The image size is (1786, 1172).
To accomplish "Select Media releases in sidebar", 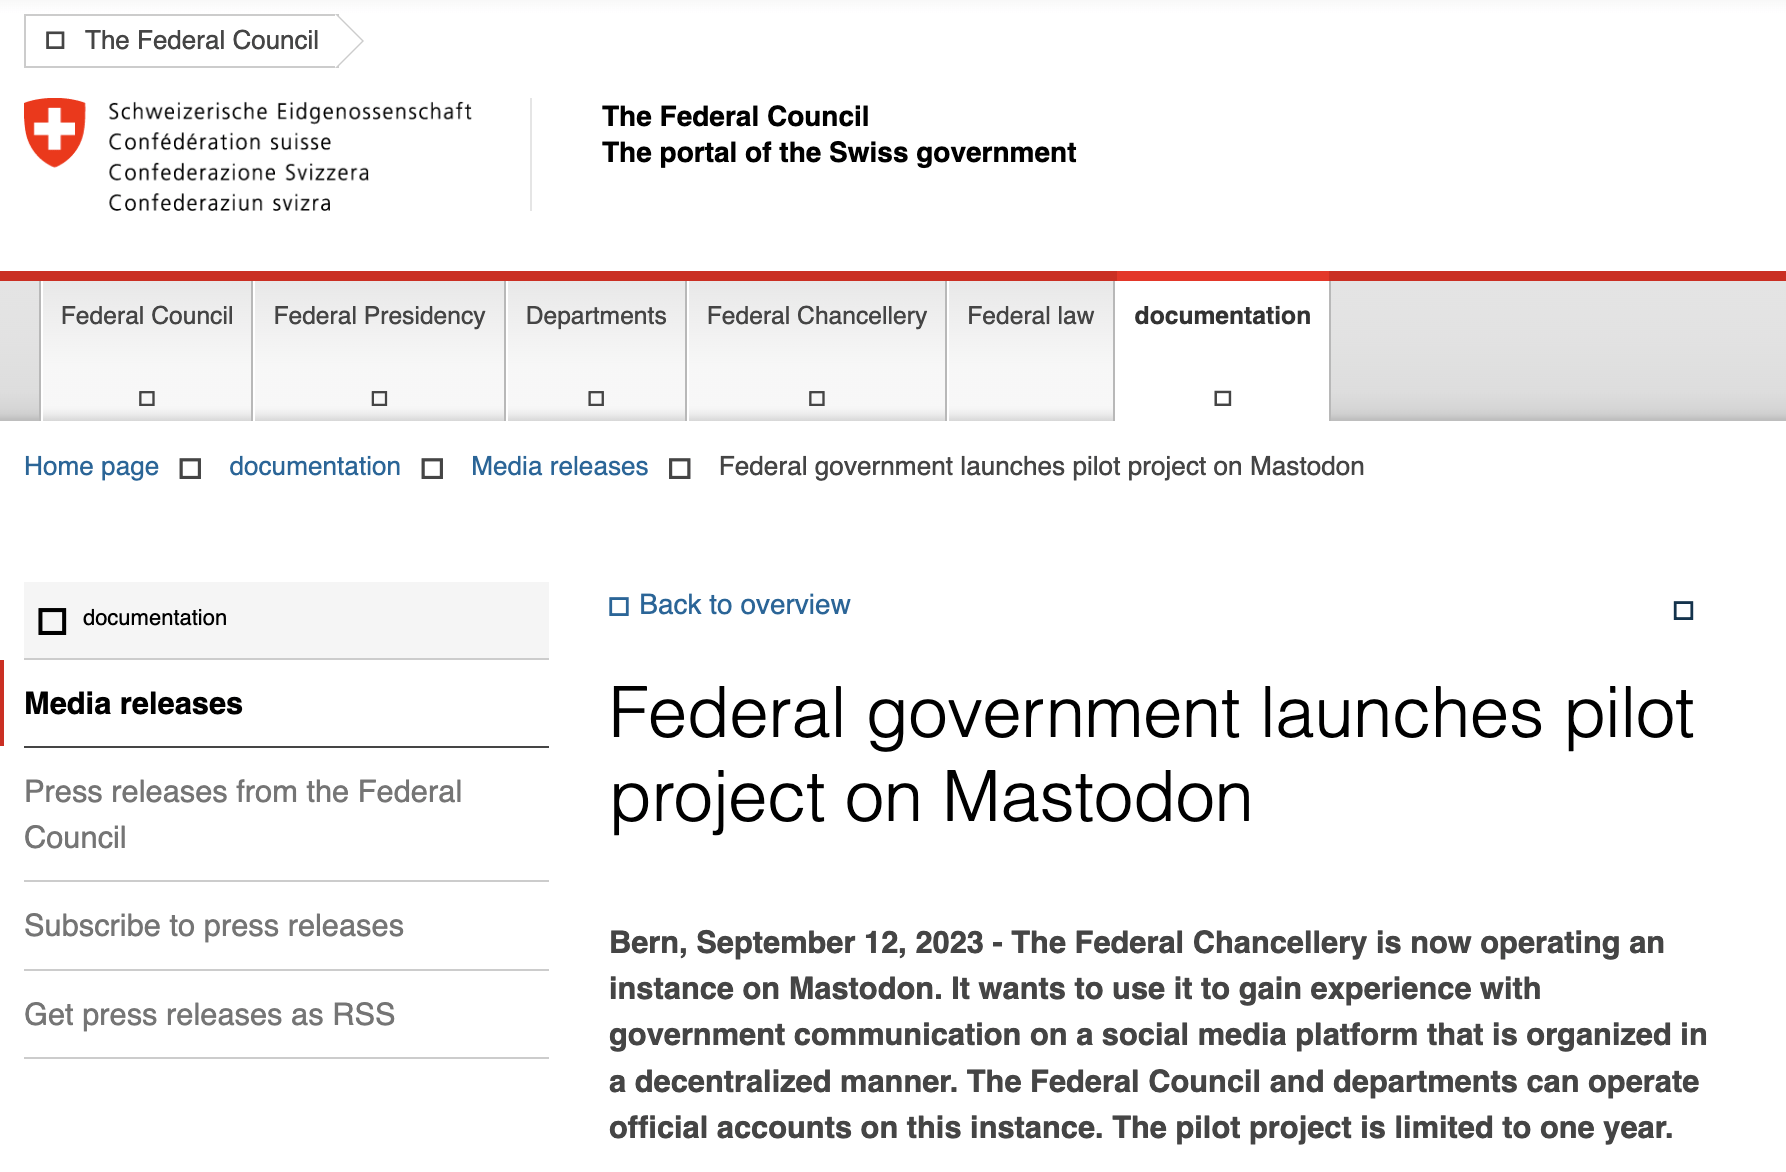I will coord(286,704).
